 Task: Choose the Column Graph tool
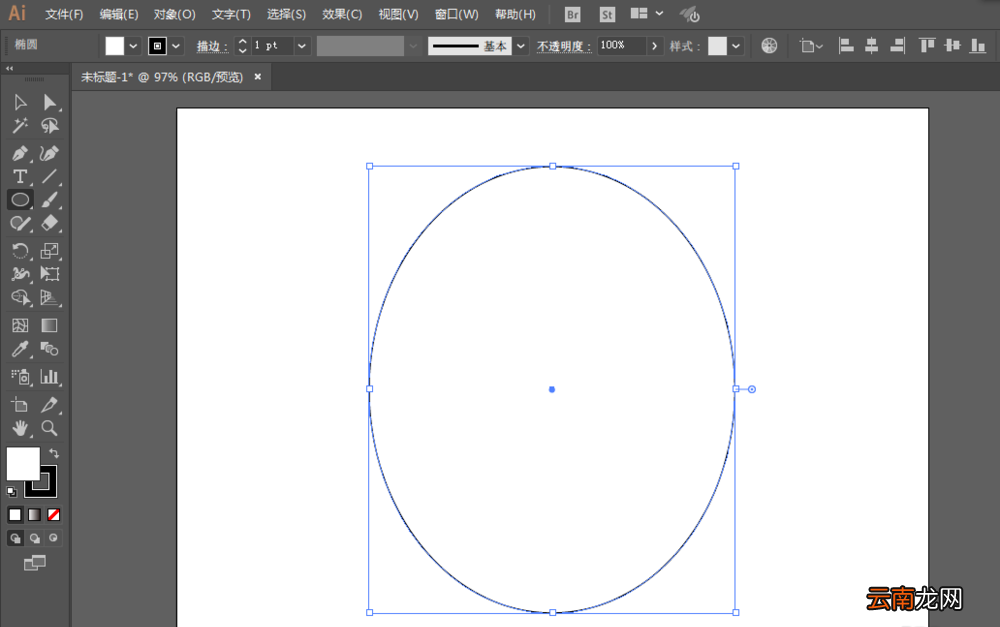pyautogui.click(x=50, y=376)
